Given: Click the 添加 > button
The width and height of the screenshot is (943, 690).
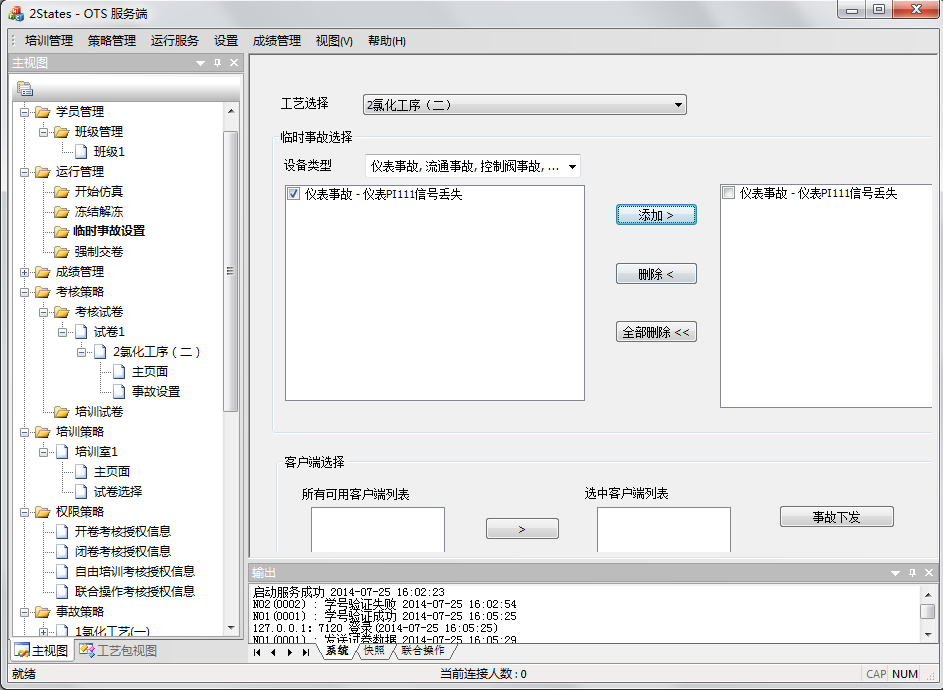Looking at the screenshot, I should (x=656, y=215).
